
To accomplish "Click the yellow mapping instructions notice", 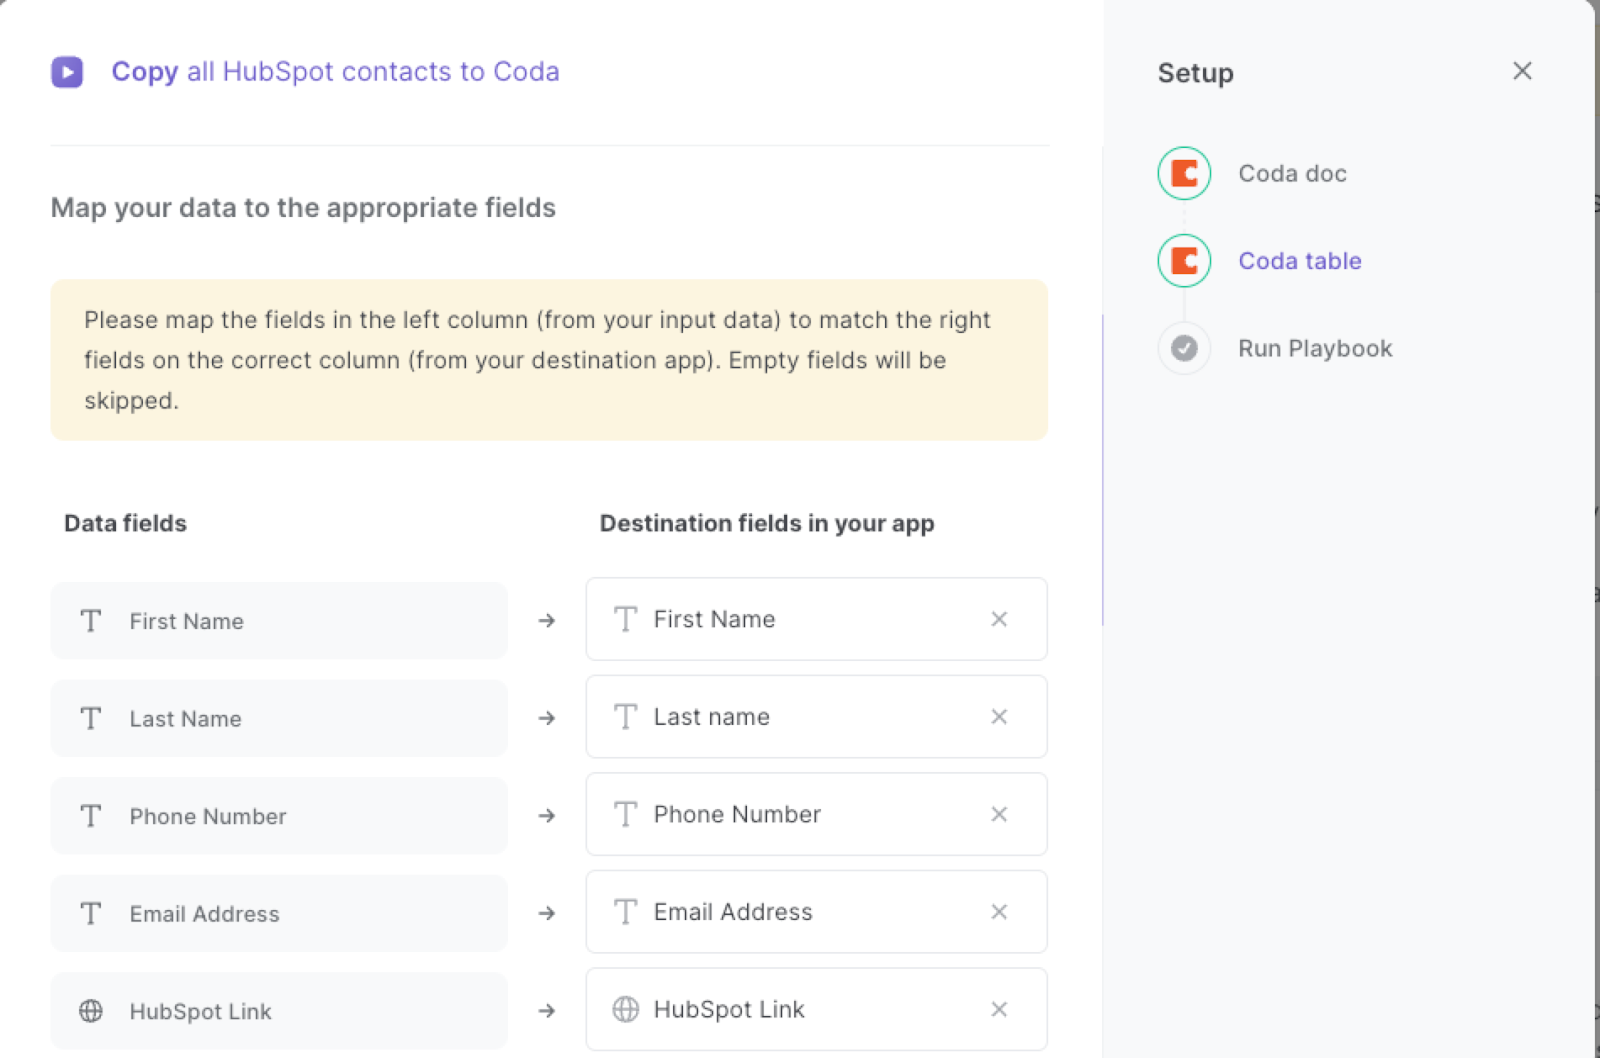I will (x=549, y=360).
